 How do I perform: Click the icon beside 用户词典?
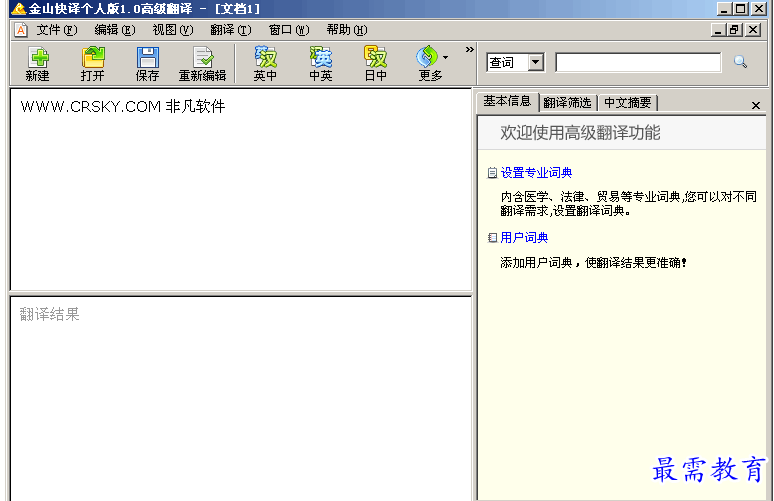[x=492, y=238]
